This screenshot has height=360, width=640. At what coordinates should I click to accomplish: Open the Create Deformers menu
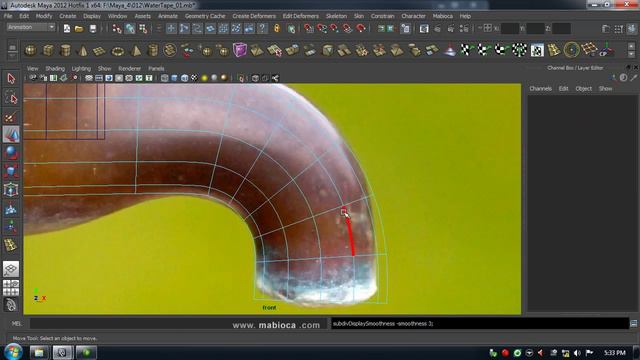pyautogui.click(x=254, y=16)
